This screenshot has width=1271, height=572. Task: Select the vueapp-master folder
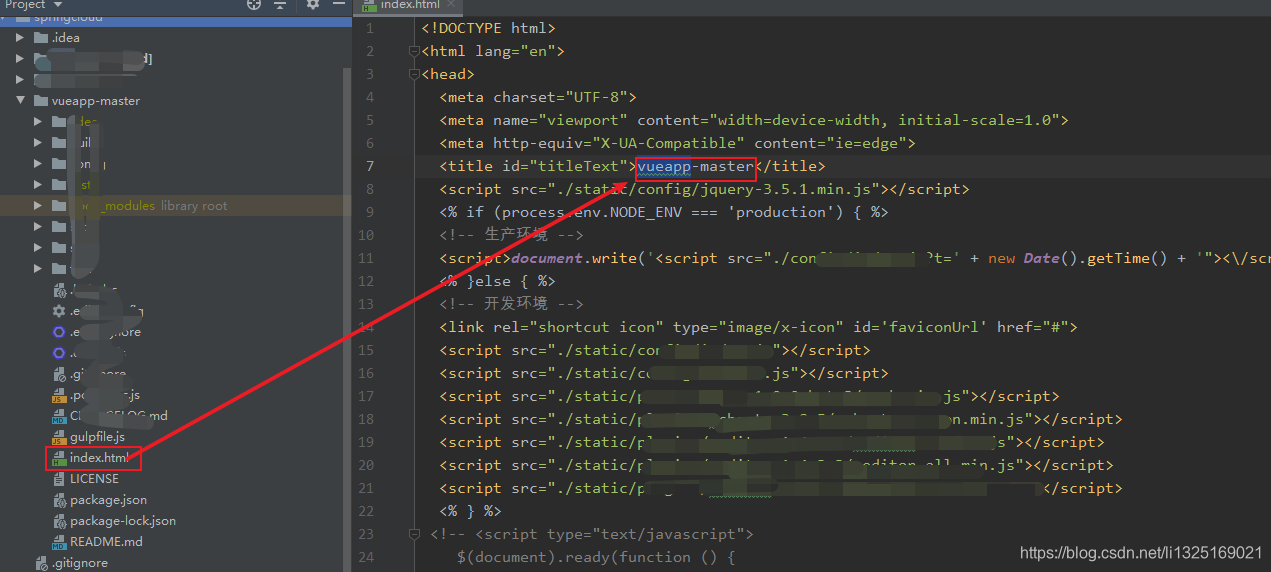click(x=96, y=101)
